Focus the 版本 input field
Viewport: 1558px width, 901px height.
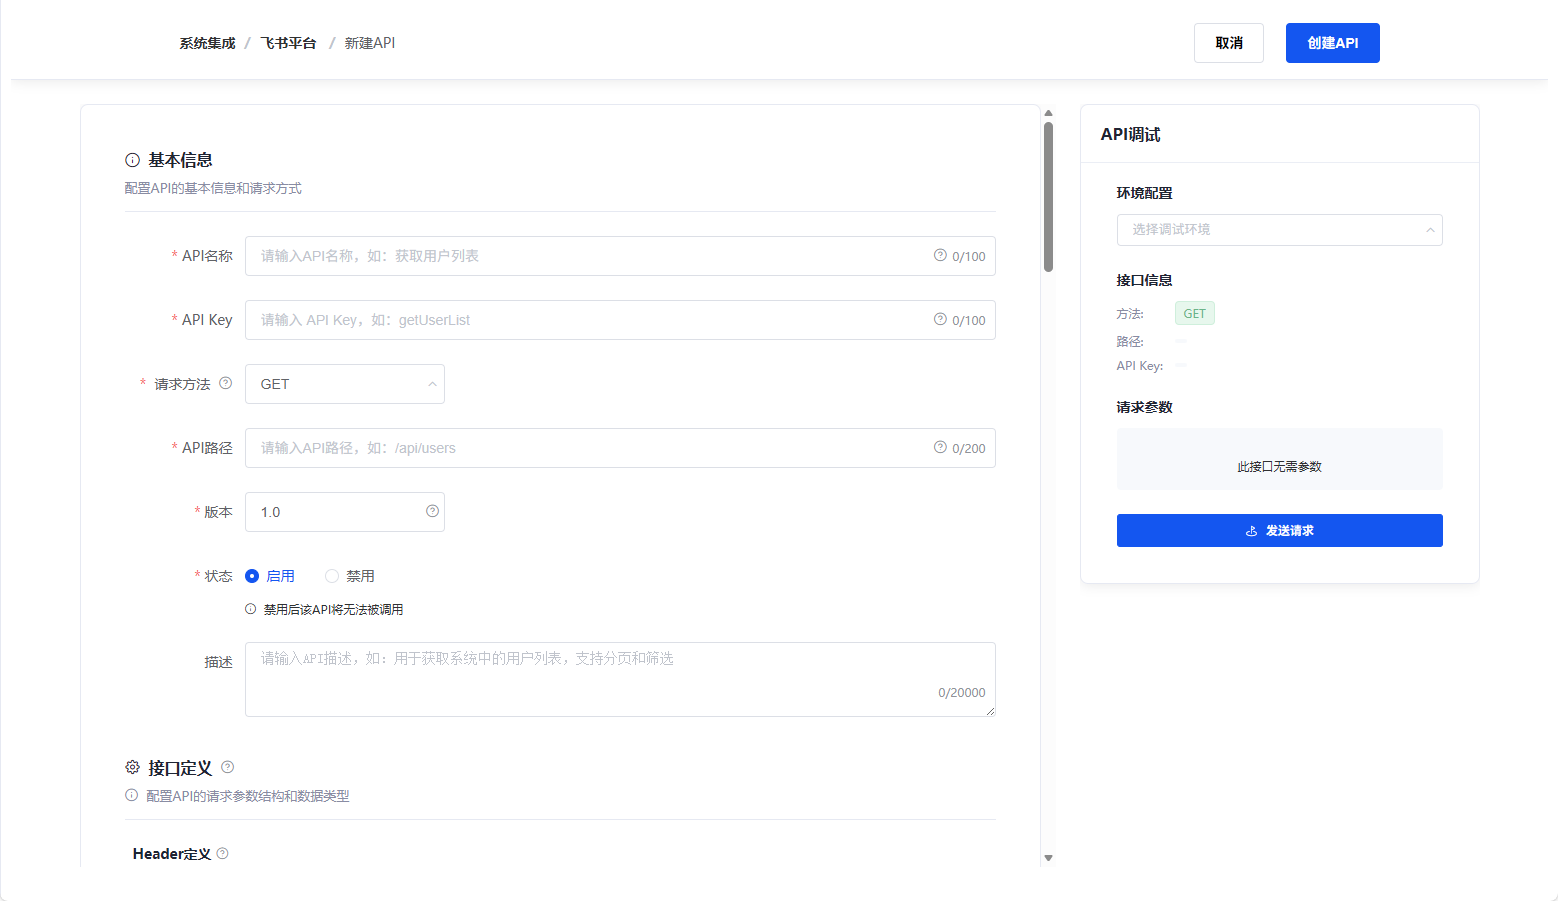pos(345,512)
